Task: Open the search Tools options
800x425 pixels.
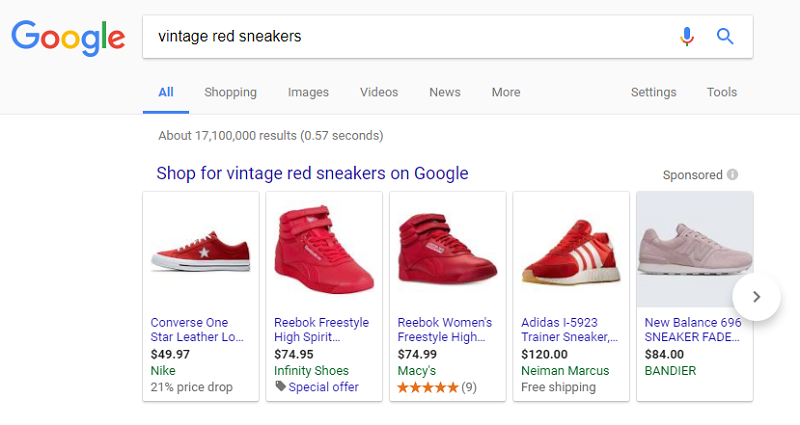Action: (721, 92)
